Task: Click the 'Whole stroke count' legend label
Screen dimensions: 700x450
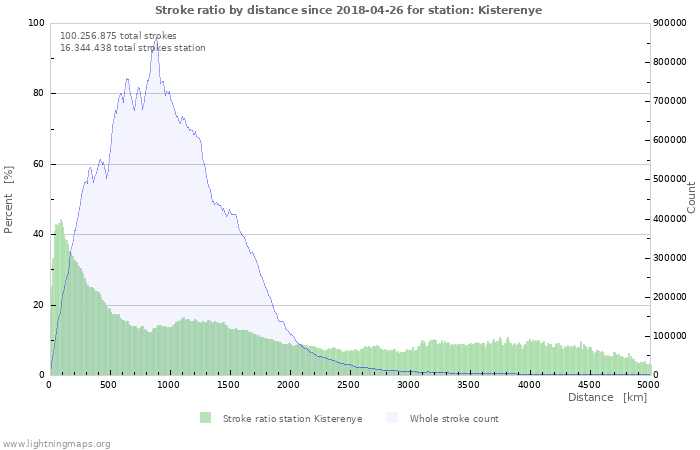Action: coord(454,419)
